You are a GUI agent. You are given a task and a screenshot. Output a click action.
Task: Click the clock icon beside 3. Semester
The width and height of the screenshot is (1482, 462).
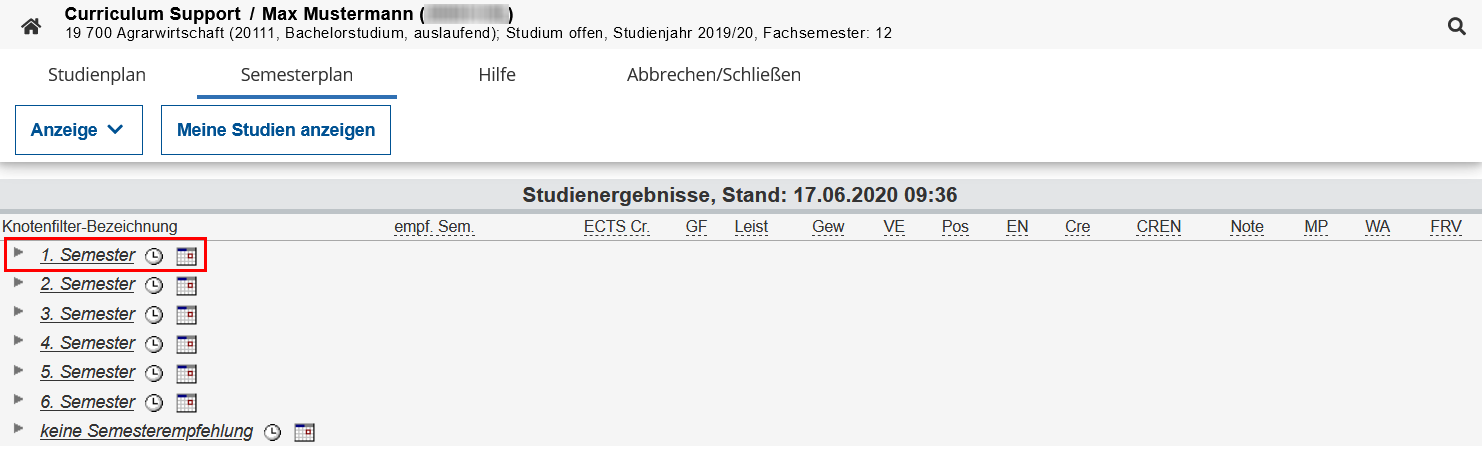[x=154, y=315]
